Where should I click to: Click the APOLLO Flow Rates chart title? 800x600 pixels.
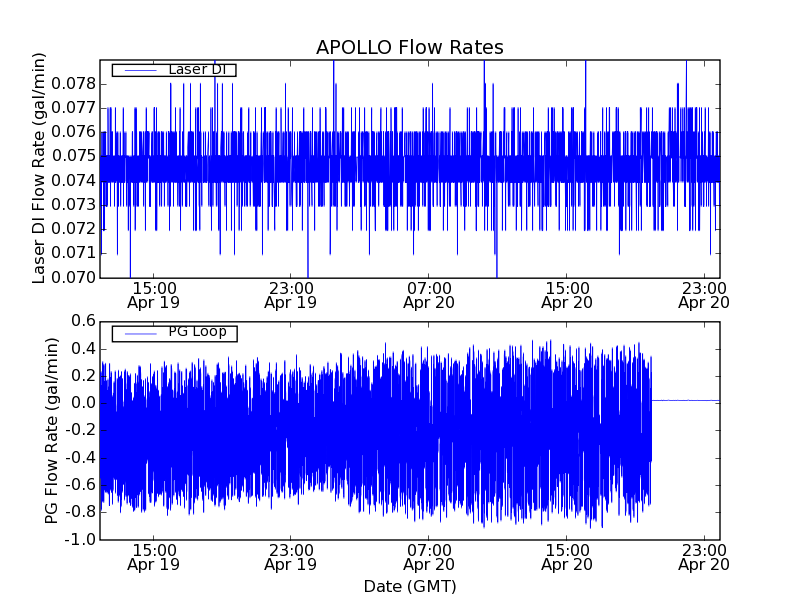[409, 47]
